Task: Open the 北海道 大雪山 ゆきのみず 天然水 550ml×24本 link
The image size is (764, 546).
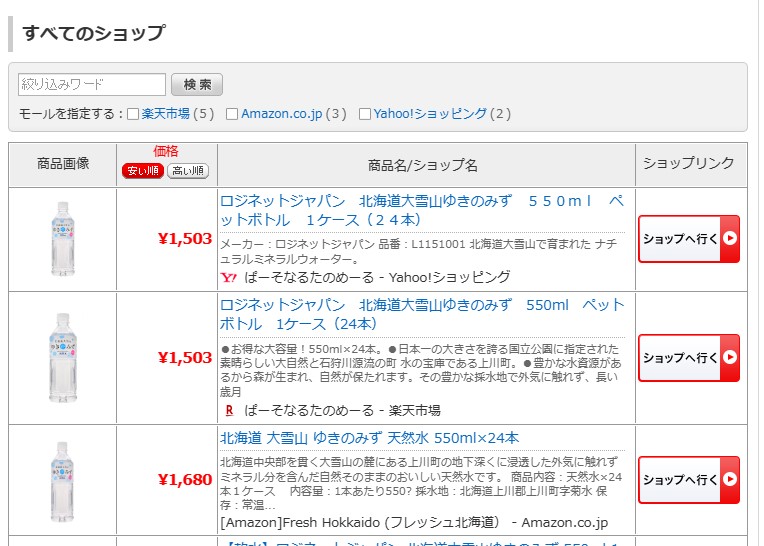Action: pyautogui.click(x=369, y=438)
